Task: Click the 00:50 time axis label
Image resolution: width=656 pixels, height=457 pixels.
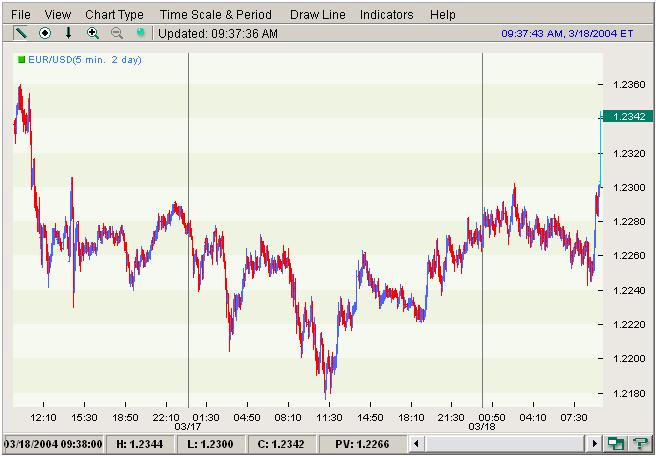Action: tap(492, 418)
